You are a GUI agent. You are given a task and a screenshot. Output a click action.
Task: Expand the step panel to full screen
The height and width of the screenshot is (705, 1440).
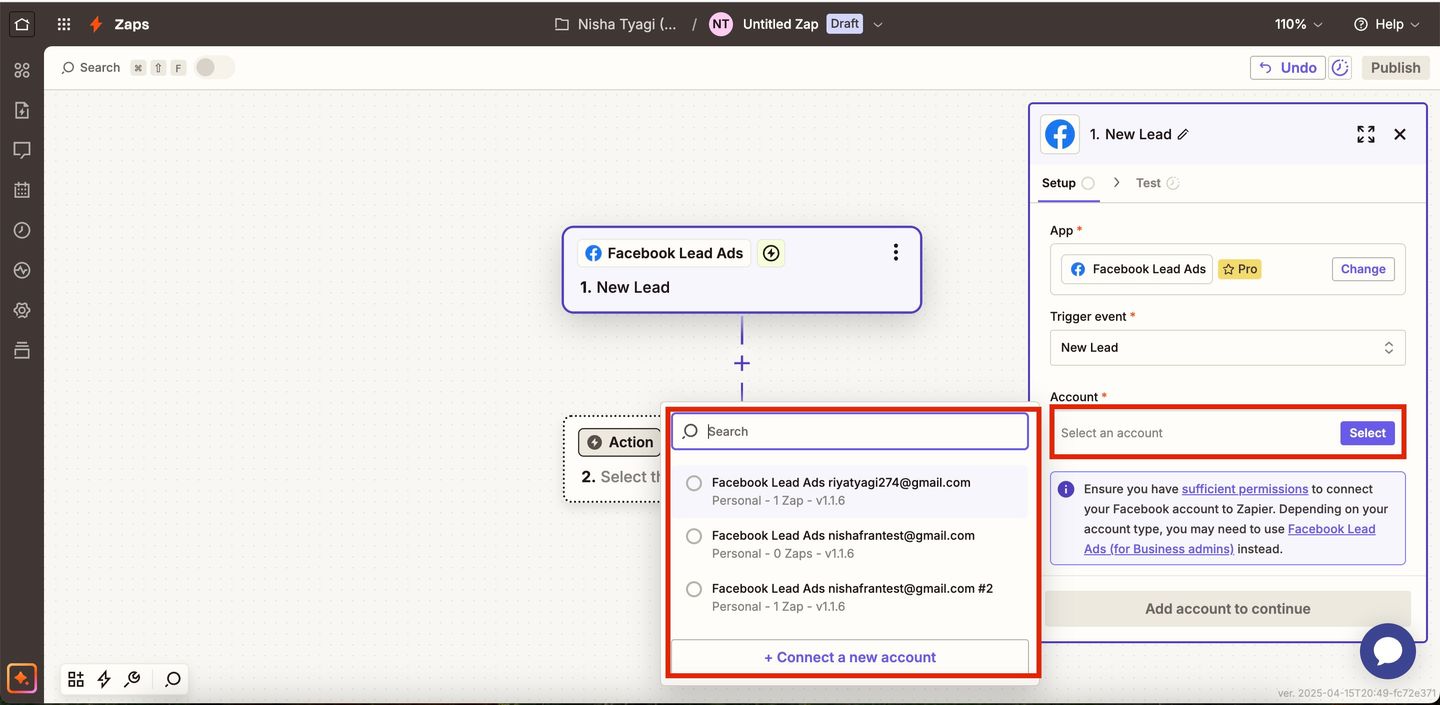1366,134
